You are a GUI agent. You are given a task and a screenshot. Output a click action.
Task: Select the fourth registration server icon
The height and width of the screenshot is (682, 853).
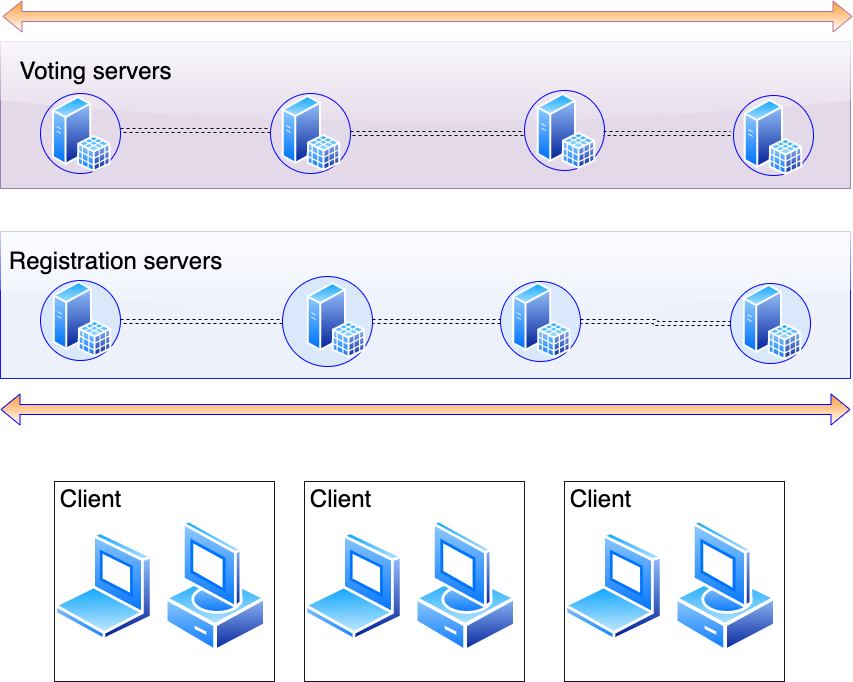[x=770, y=324]
